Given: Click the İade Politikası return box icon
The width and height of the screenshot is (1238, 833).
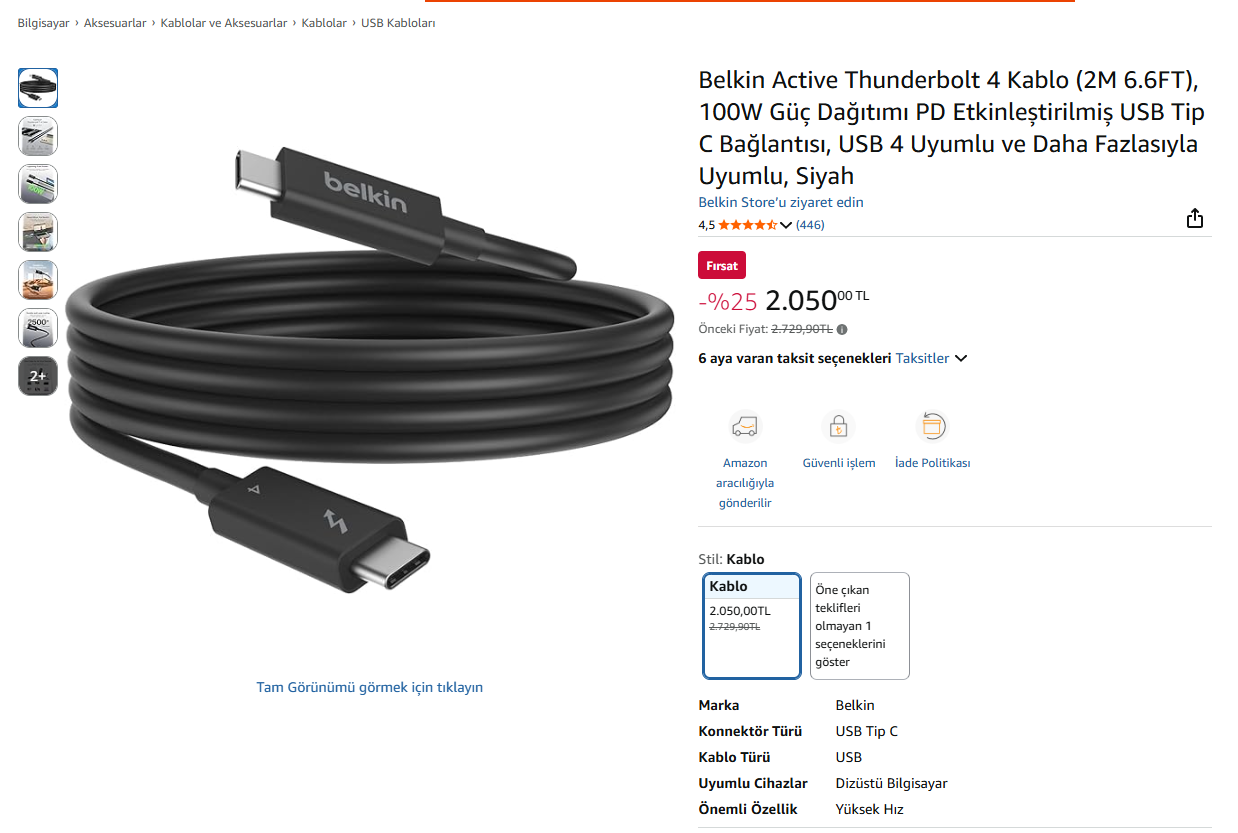Looking at the screenshot, I should 932,427.
